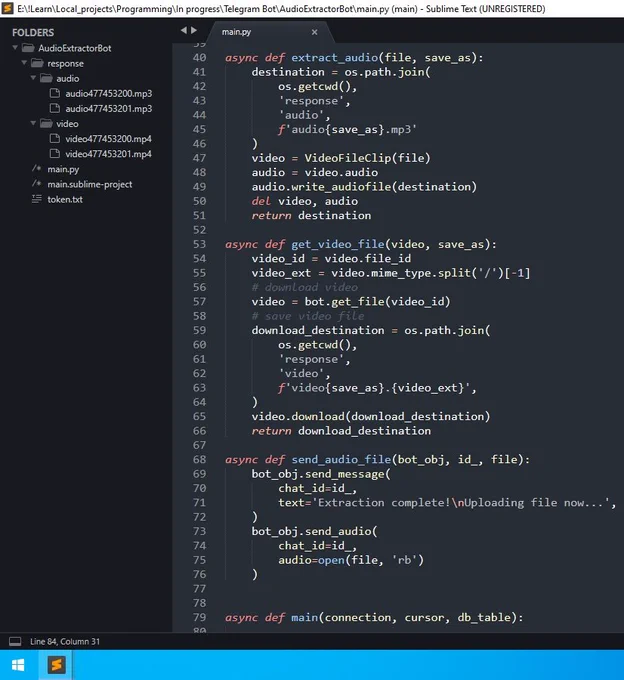This screenshot has height=680, width=624.
Task: Click the text-lines icon beside token.txt
Action: click(36, 199)
